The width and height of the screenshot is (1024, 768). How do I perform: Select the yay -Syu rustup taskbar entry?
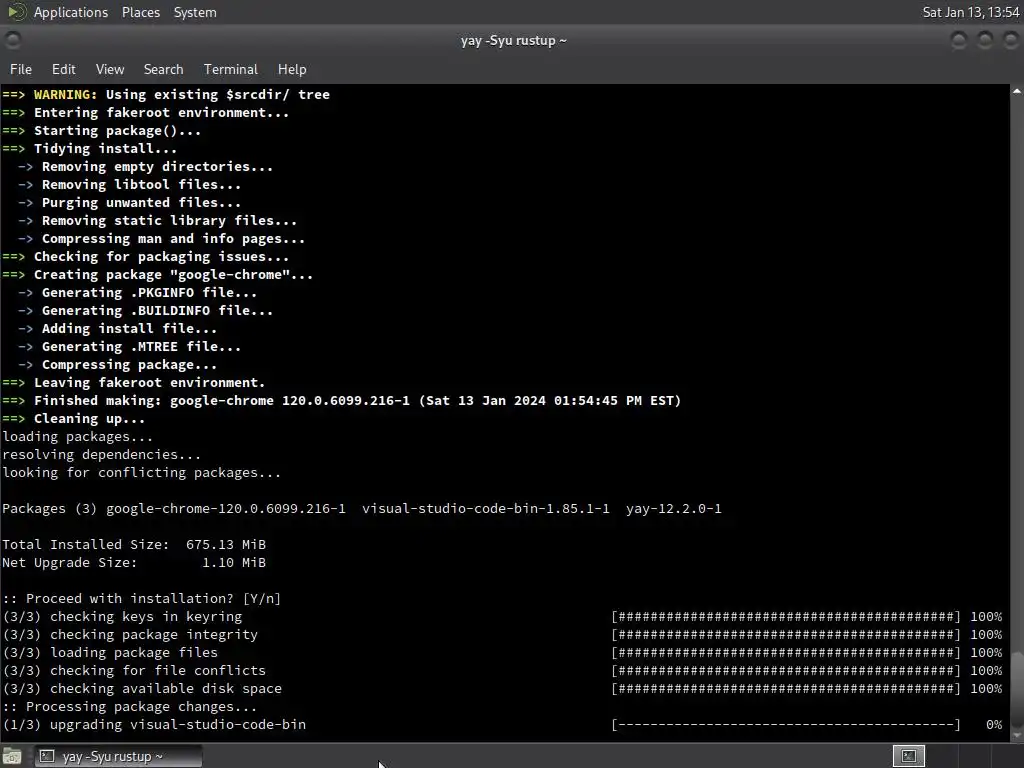tap(118, 756)
